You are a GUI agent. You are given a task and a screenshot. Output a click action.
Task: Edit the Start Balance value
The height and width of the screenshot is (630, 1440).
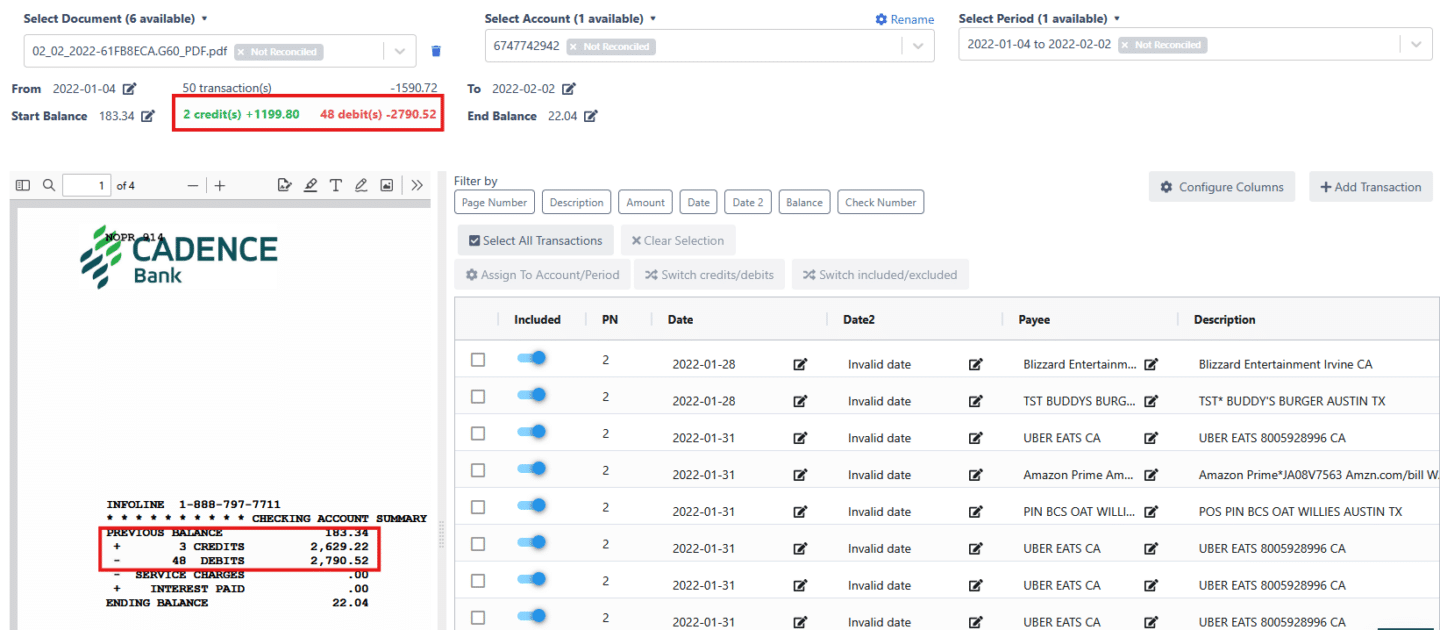point(148,116)
